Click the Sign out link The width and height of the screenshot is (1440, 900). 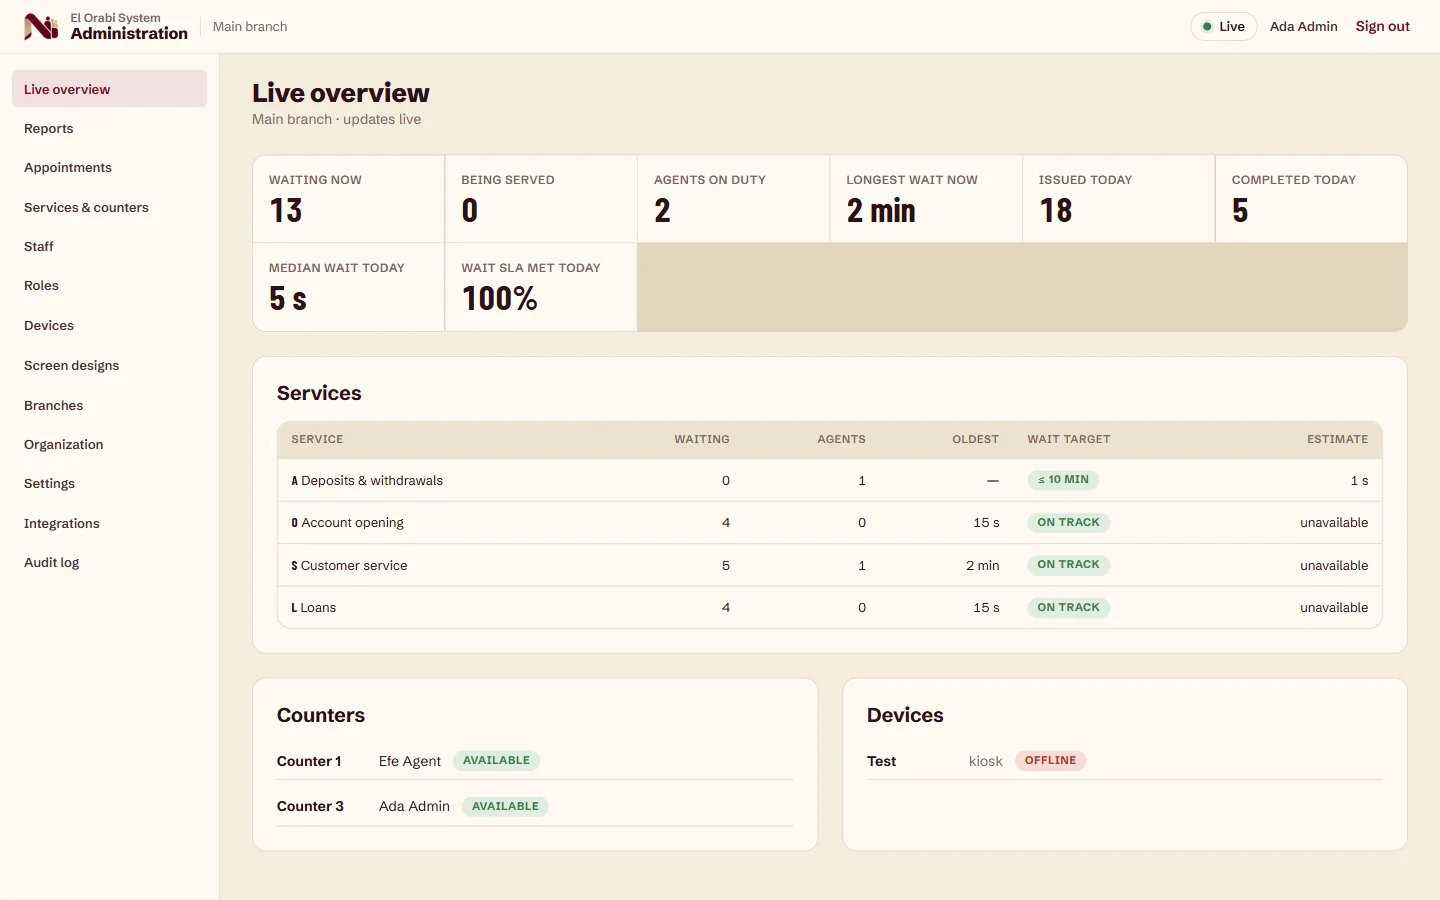pyautogui.click(x=1383, y=26)
